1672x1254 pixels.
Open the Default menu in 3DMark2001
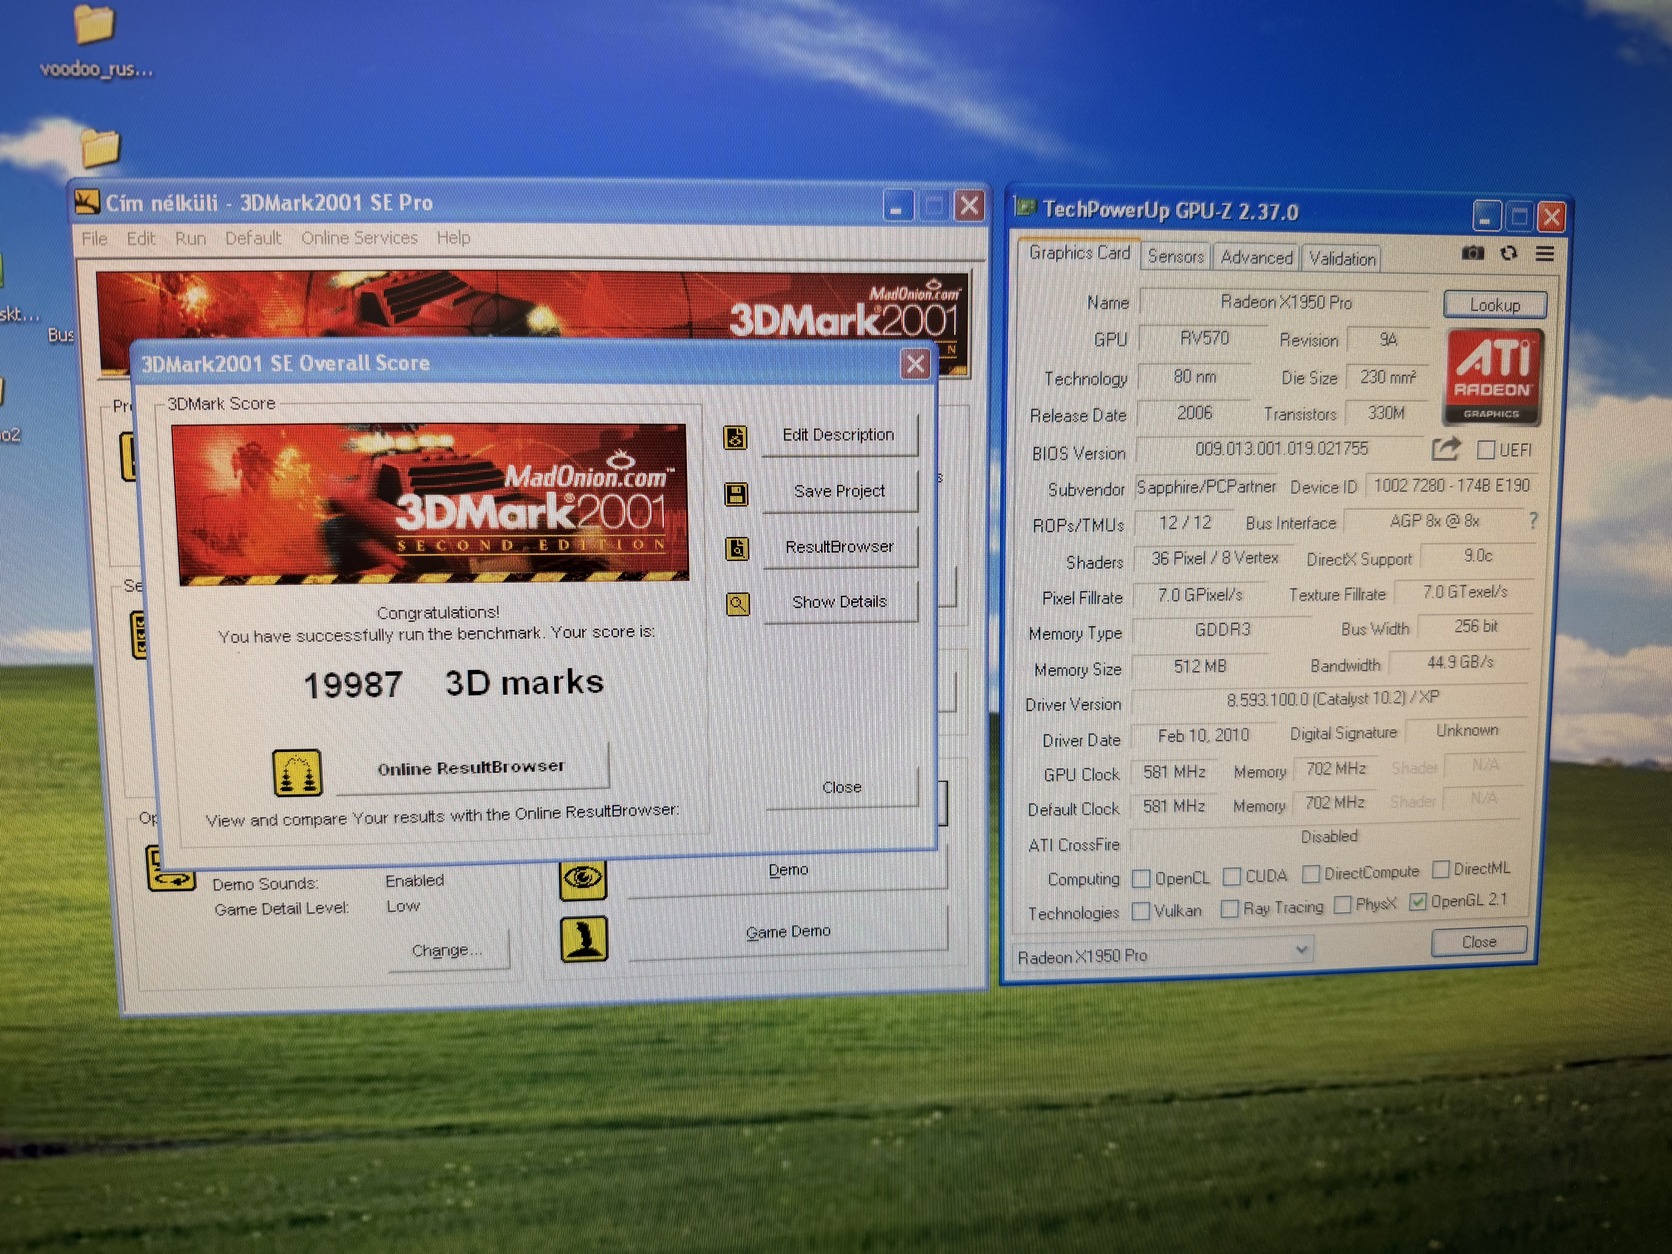[253, 238]
